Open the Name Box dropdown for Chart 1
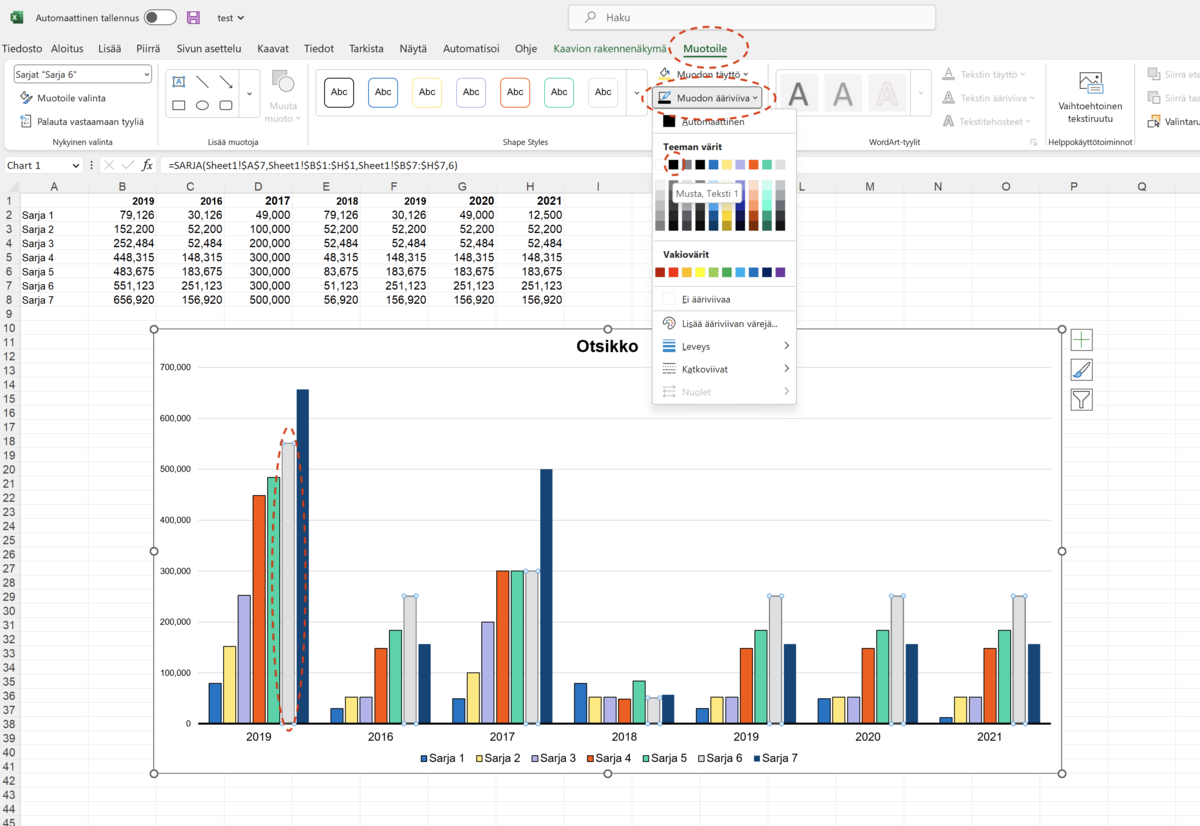Viewport: 1200px width, 826px height. pyautogui.click(x=76, y=165)
